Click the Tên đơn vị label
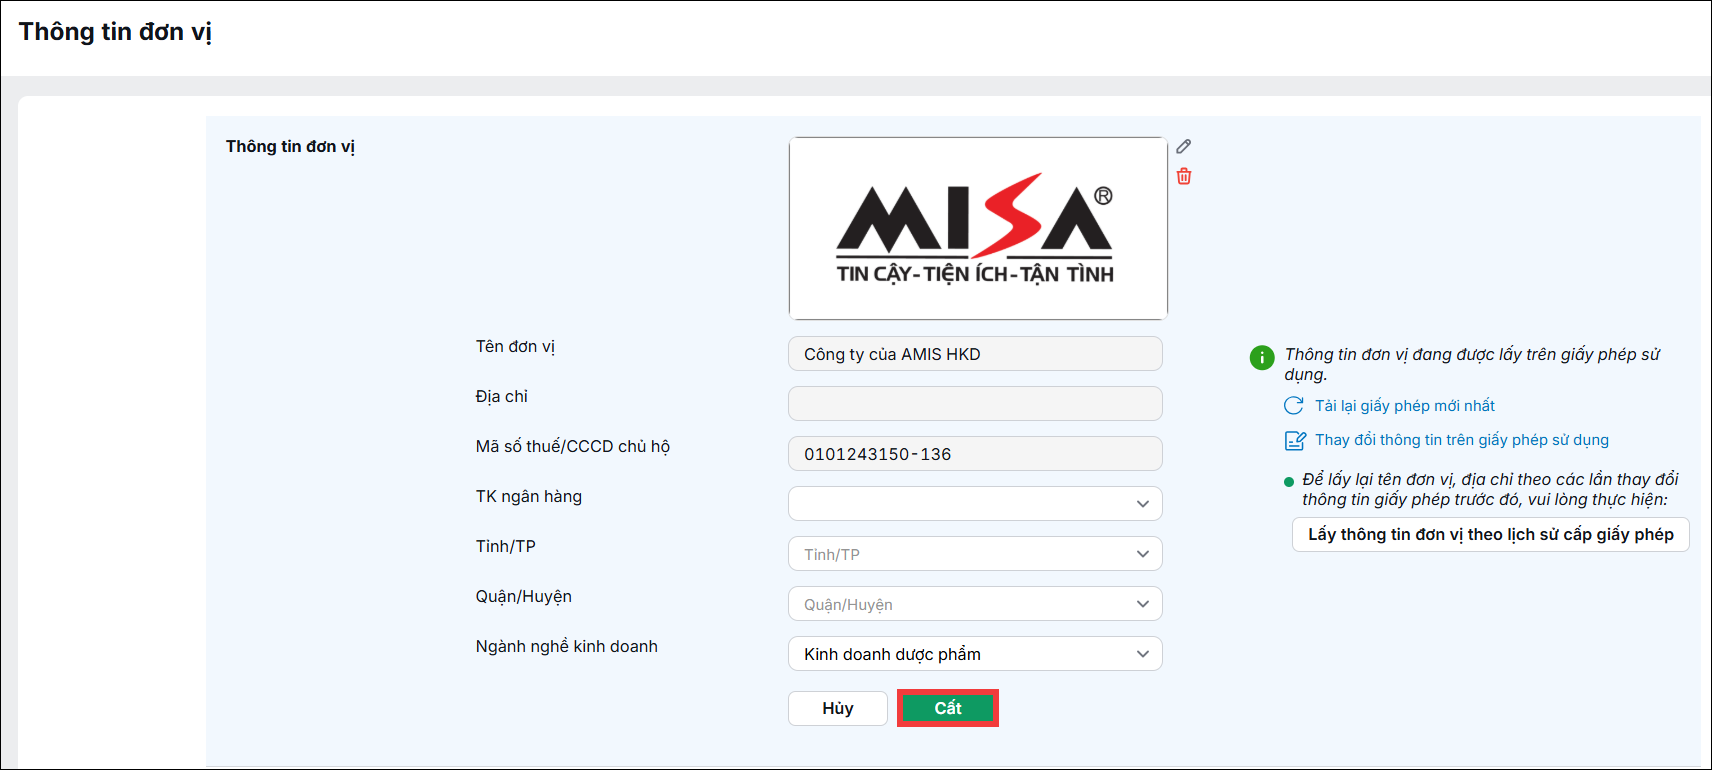This screenshot has width=1712, height=770. pyautogui.click(x=515, y=347)
